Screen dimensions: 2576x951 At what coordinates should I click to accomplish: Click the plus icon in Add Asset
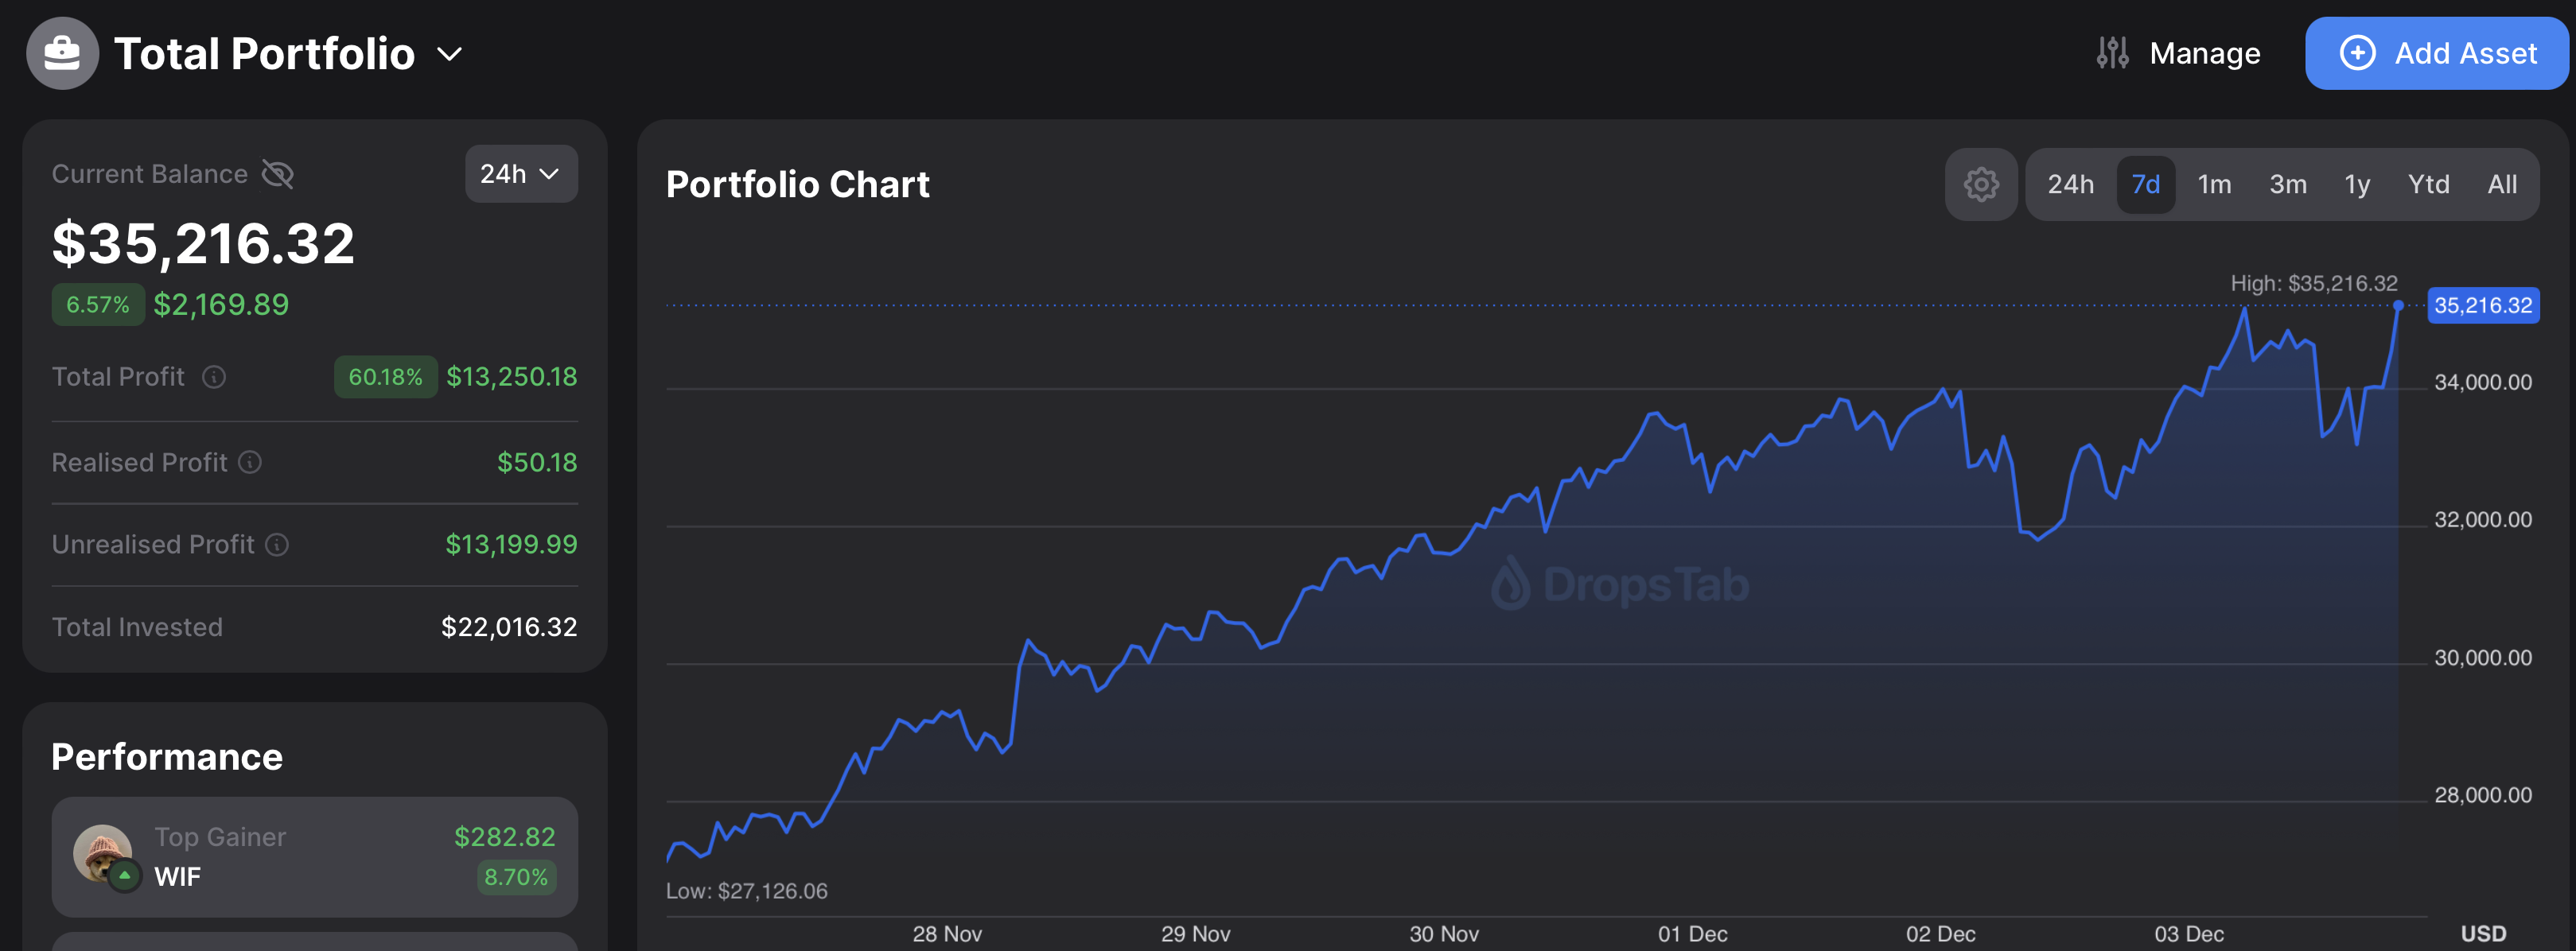[x=2357, y=53]
